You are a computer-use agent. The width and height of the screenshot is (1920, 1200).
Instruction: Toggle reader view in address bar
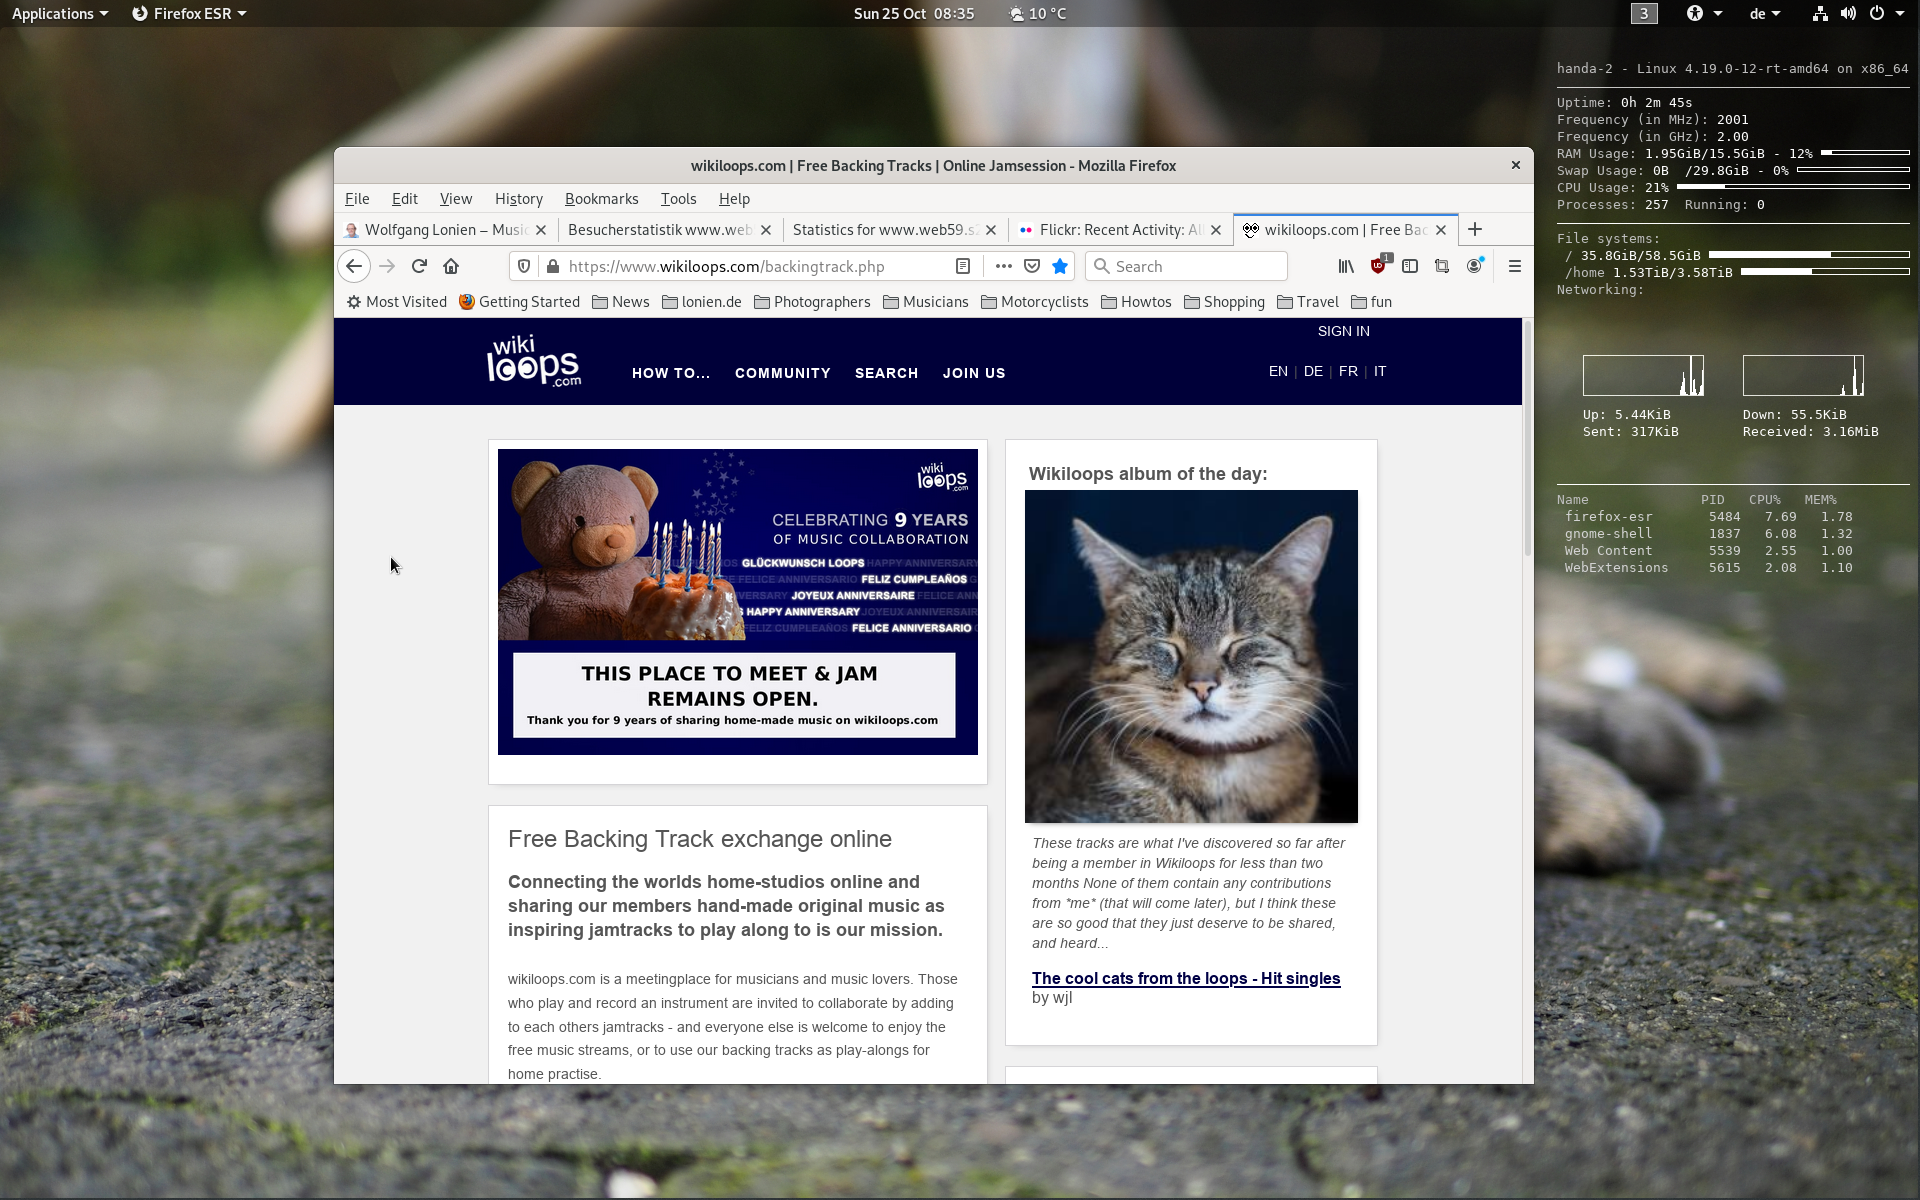coord(963,266)
